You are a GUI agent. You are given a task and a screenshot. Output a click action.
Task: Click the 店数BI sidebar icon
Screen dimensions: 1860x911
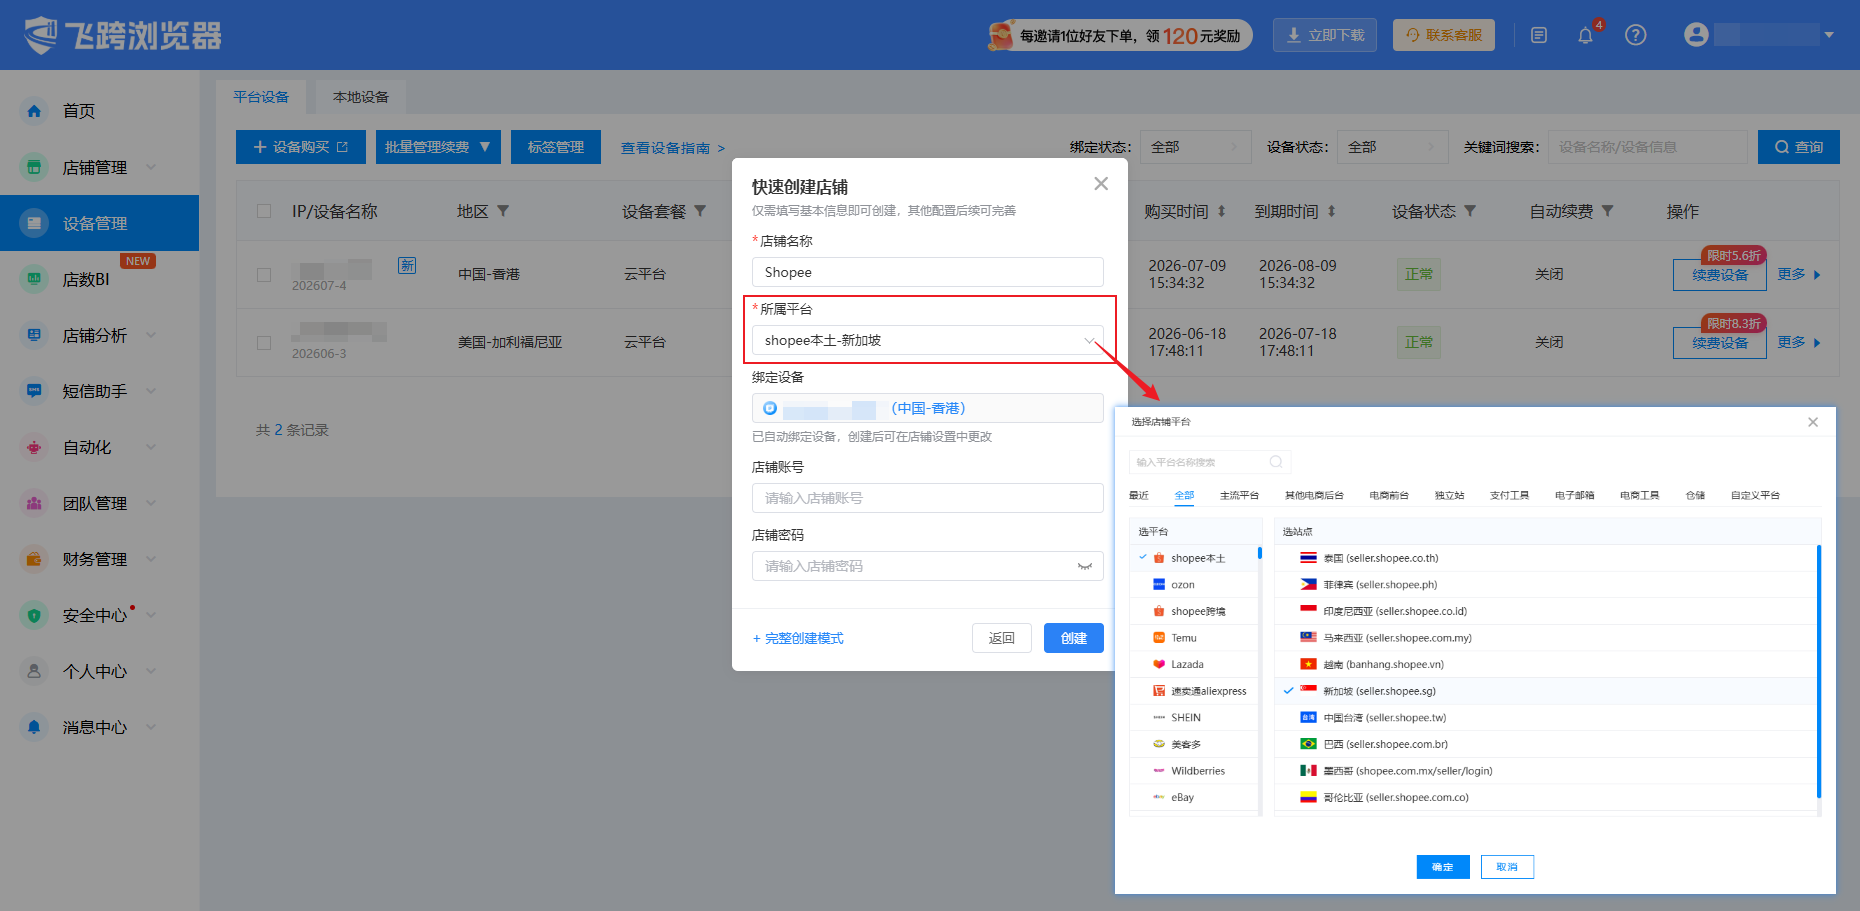click(34, 279)
